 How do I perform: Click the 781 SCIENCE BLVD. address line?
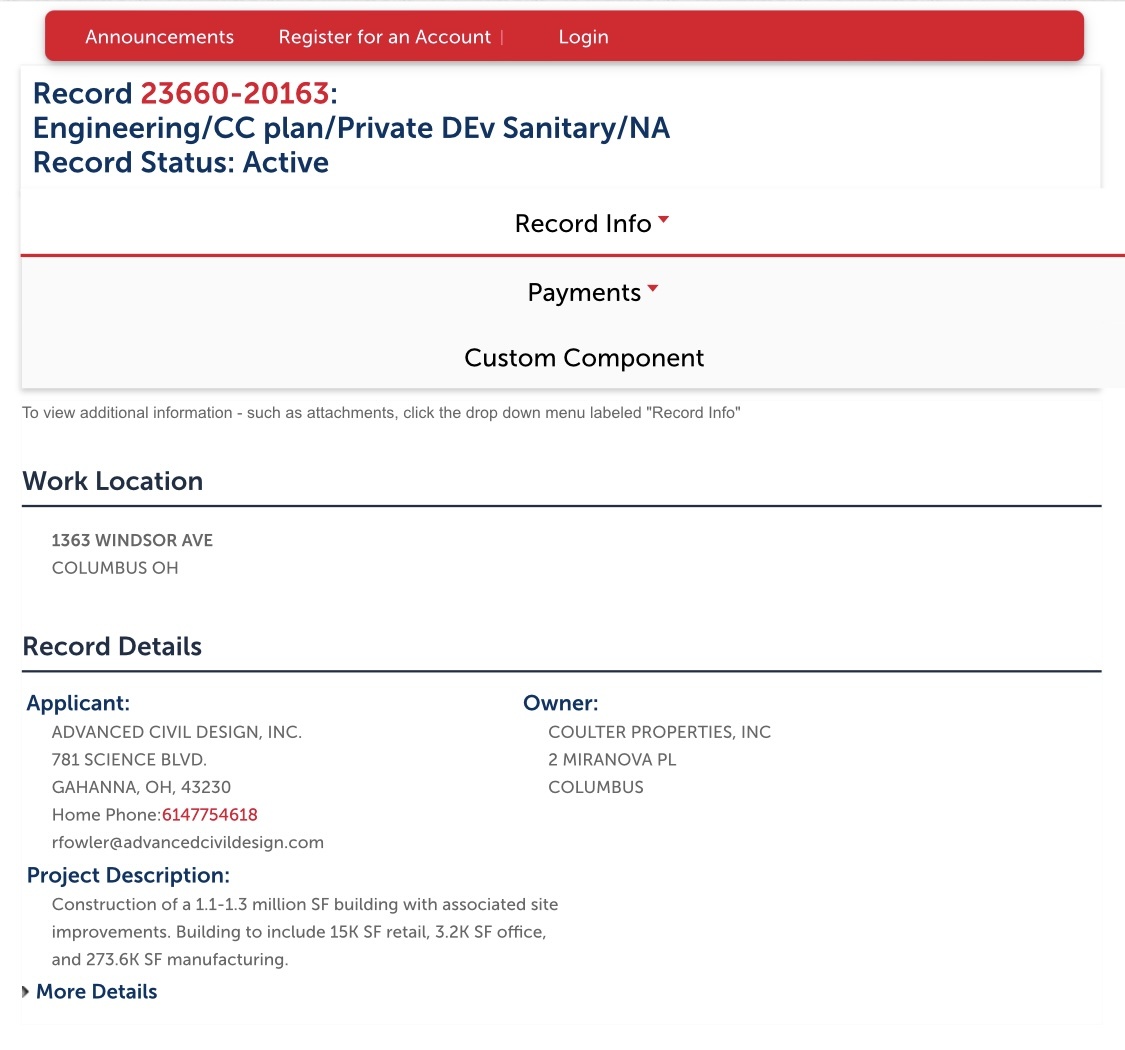point(129,759)
